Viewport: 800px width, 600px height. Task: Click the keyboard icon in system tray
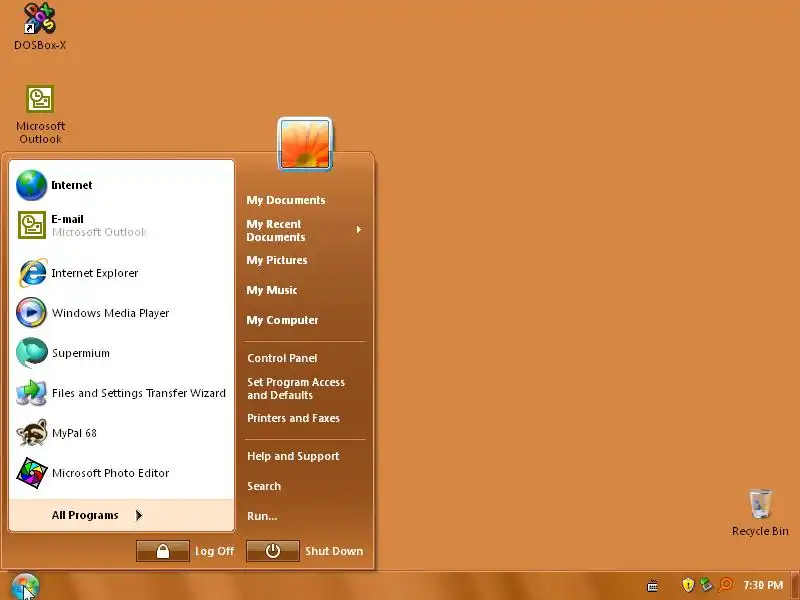coord(652,585)
